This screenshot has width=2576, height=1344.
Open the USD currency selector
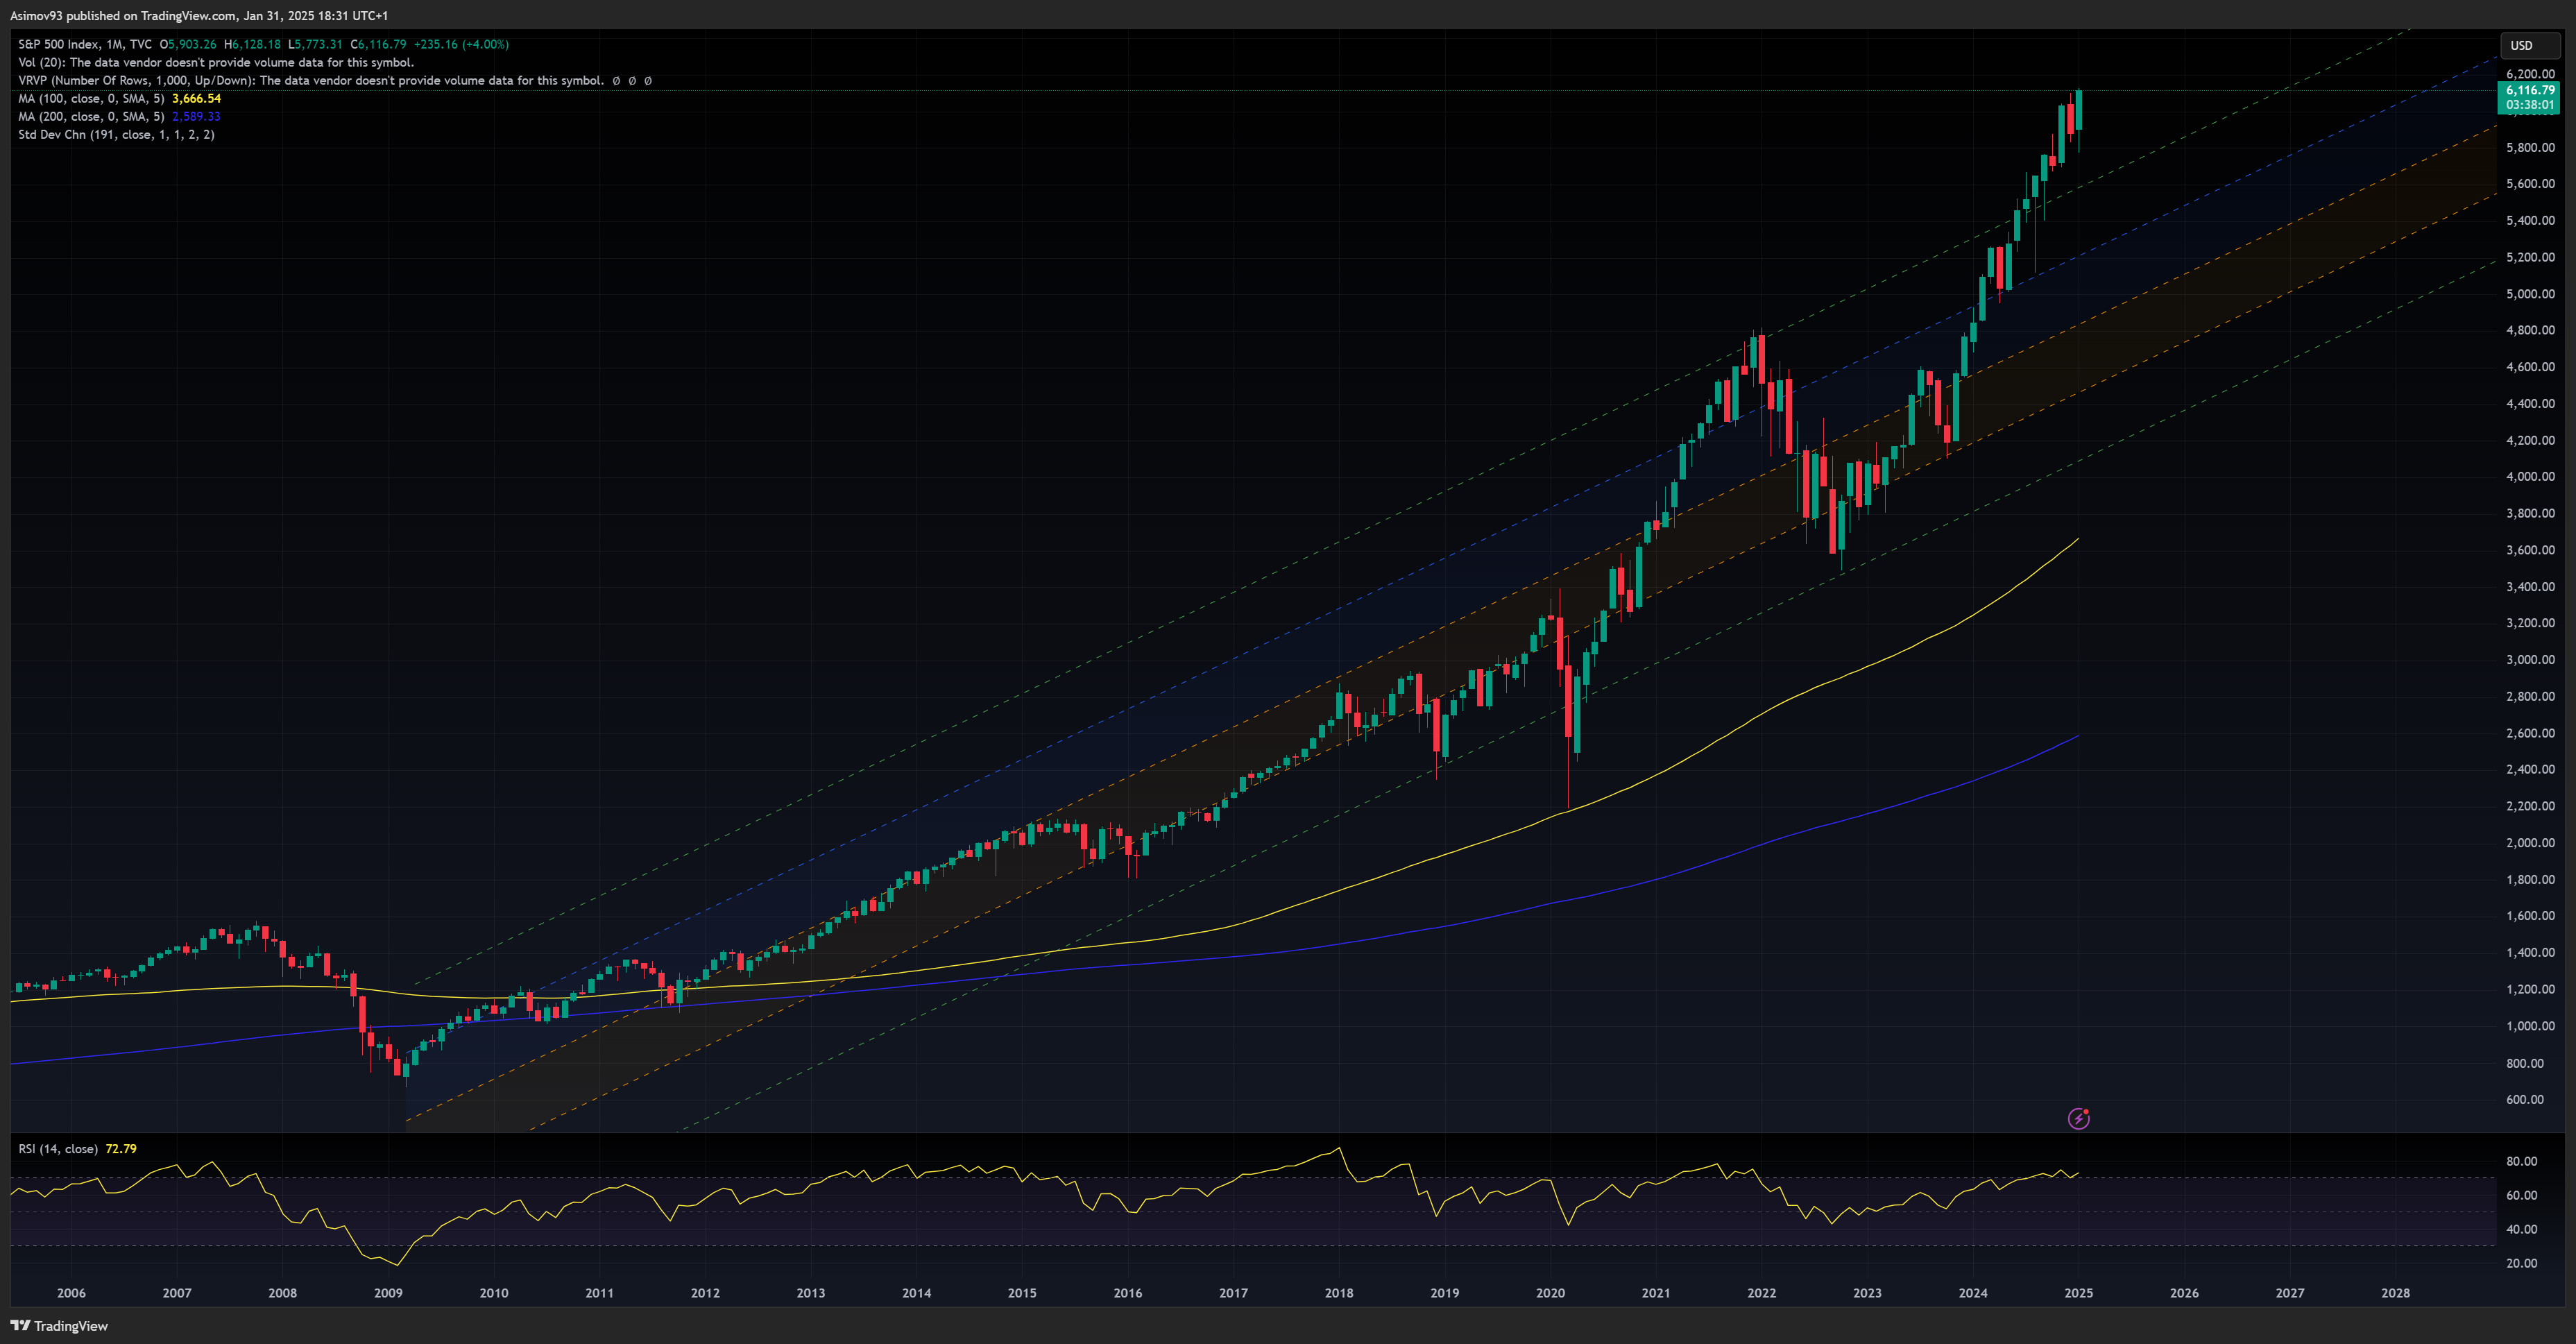(x=2521, y=45)
